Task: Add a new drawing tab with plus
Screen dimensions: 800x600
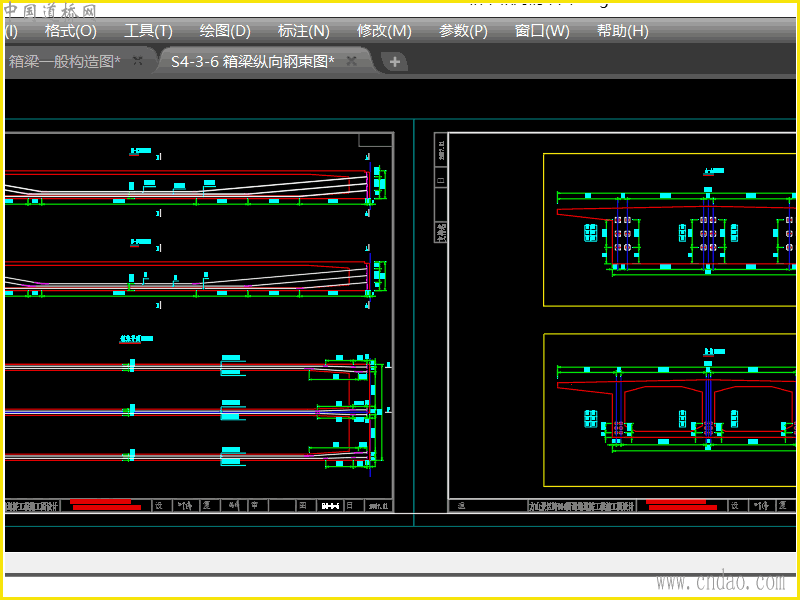Action: 394,62
